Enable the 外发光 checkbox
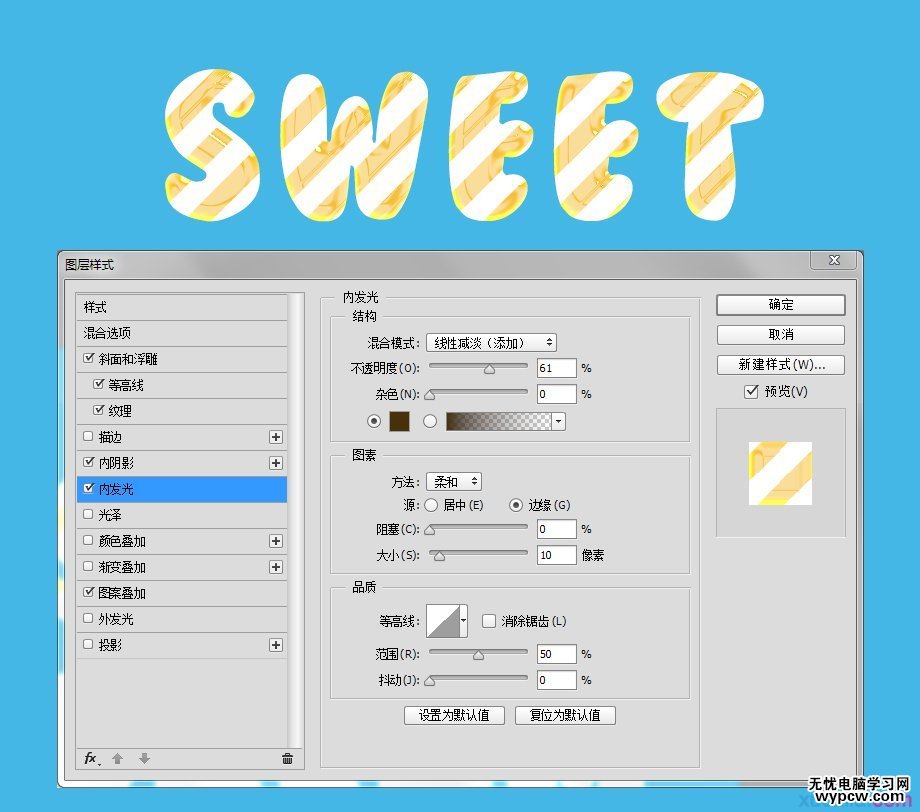 (88, 618)
